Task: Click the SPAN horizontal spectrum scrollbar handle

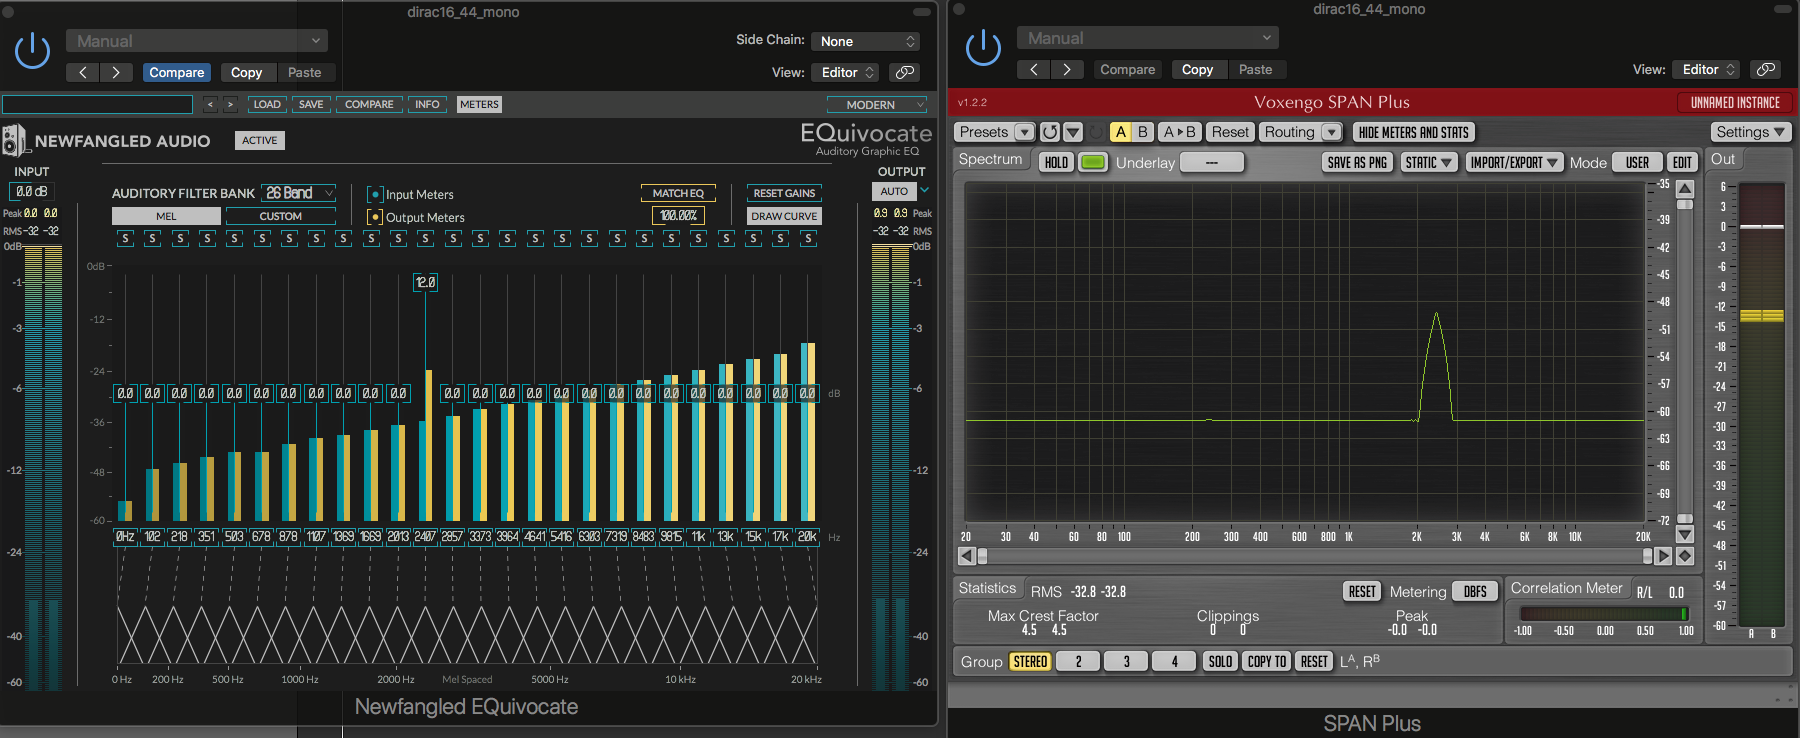Action: click(x=982, y=556)
